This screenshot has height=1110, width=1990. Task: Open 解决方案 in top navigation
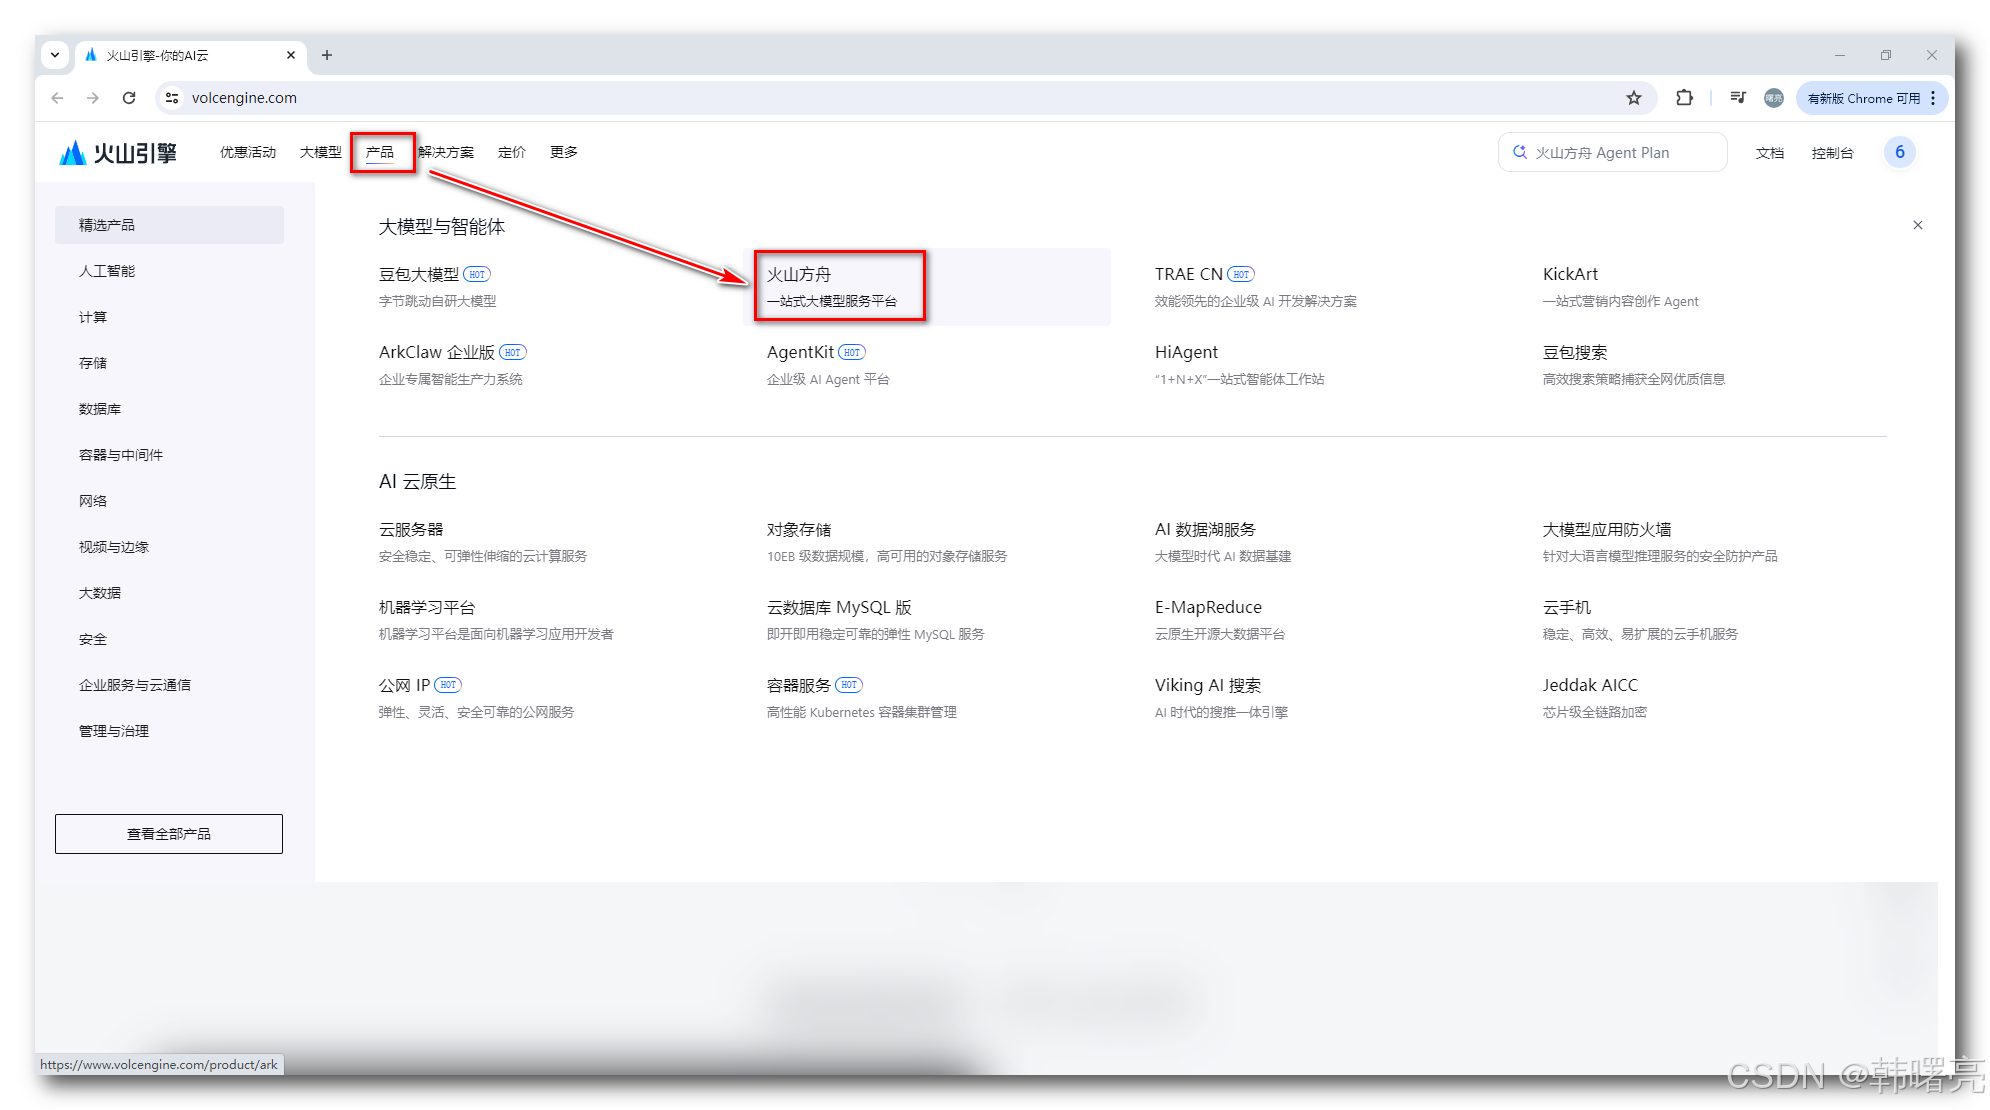click(446, 152)
